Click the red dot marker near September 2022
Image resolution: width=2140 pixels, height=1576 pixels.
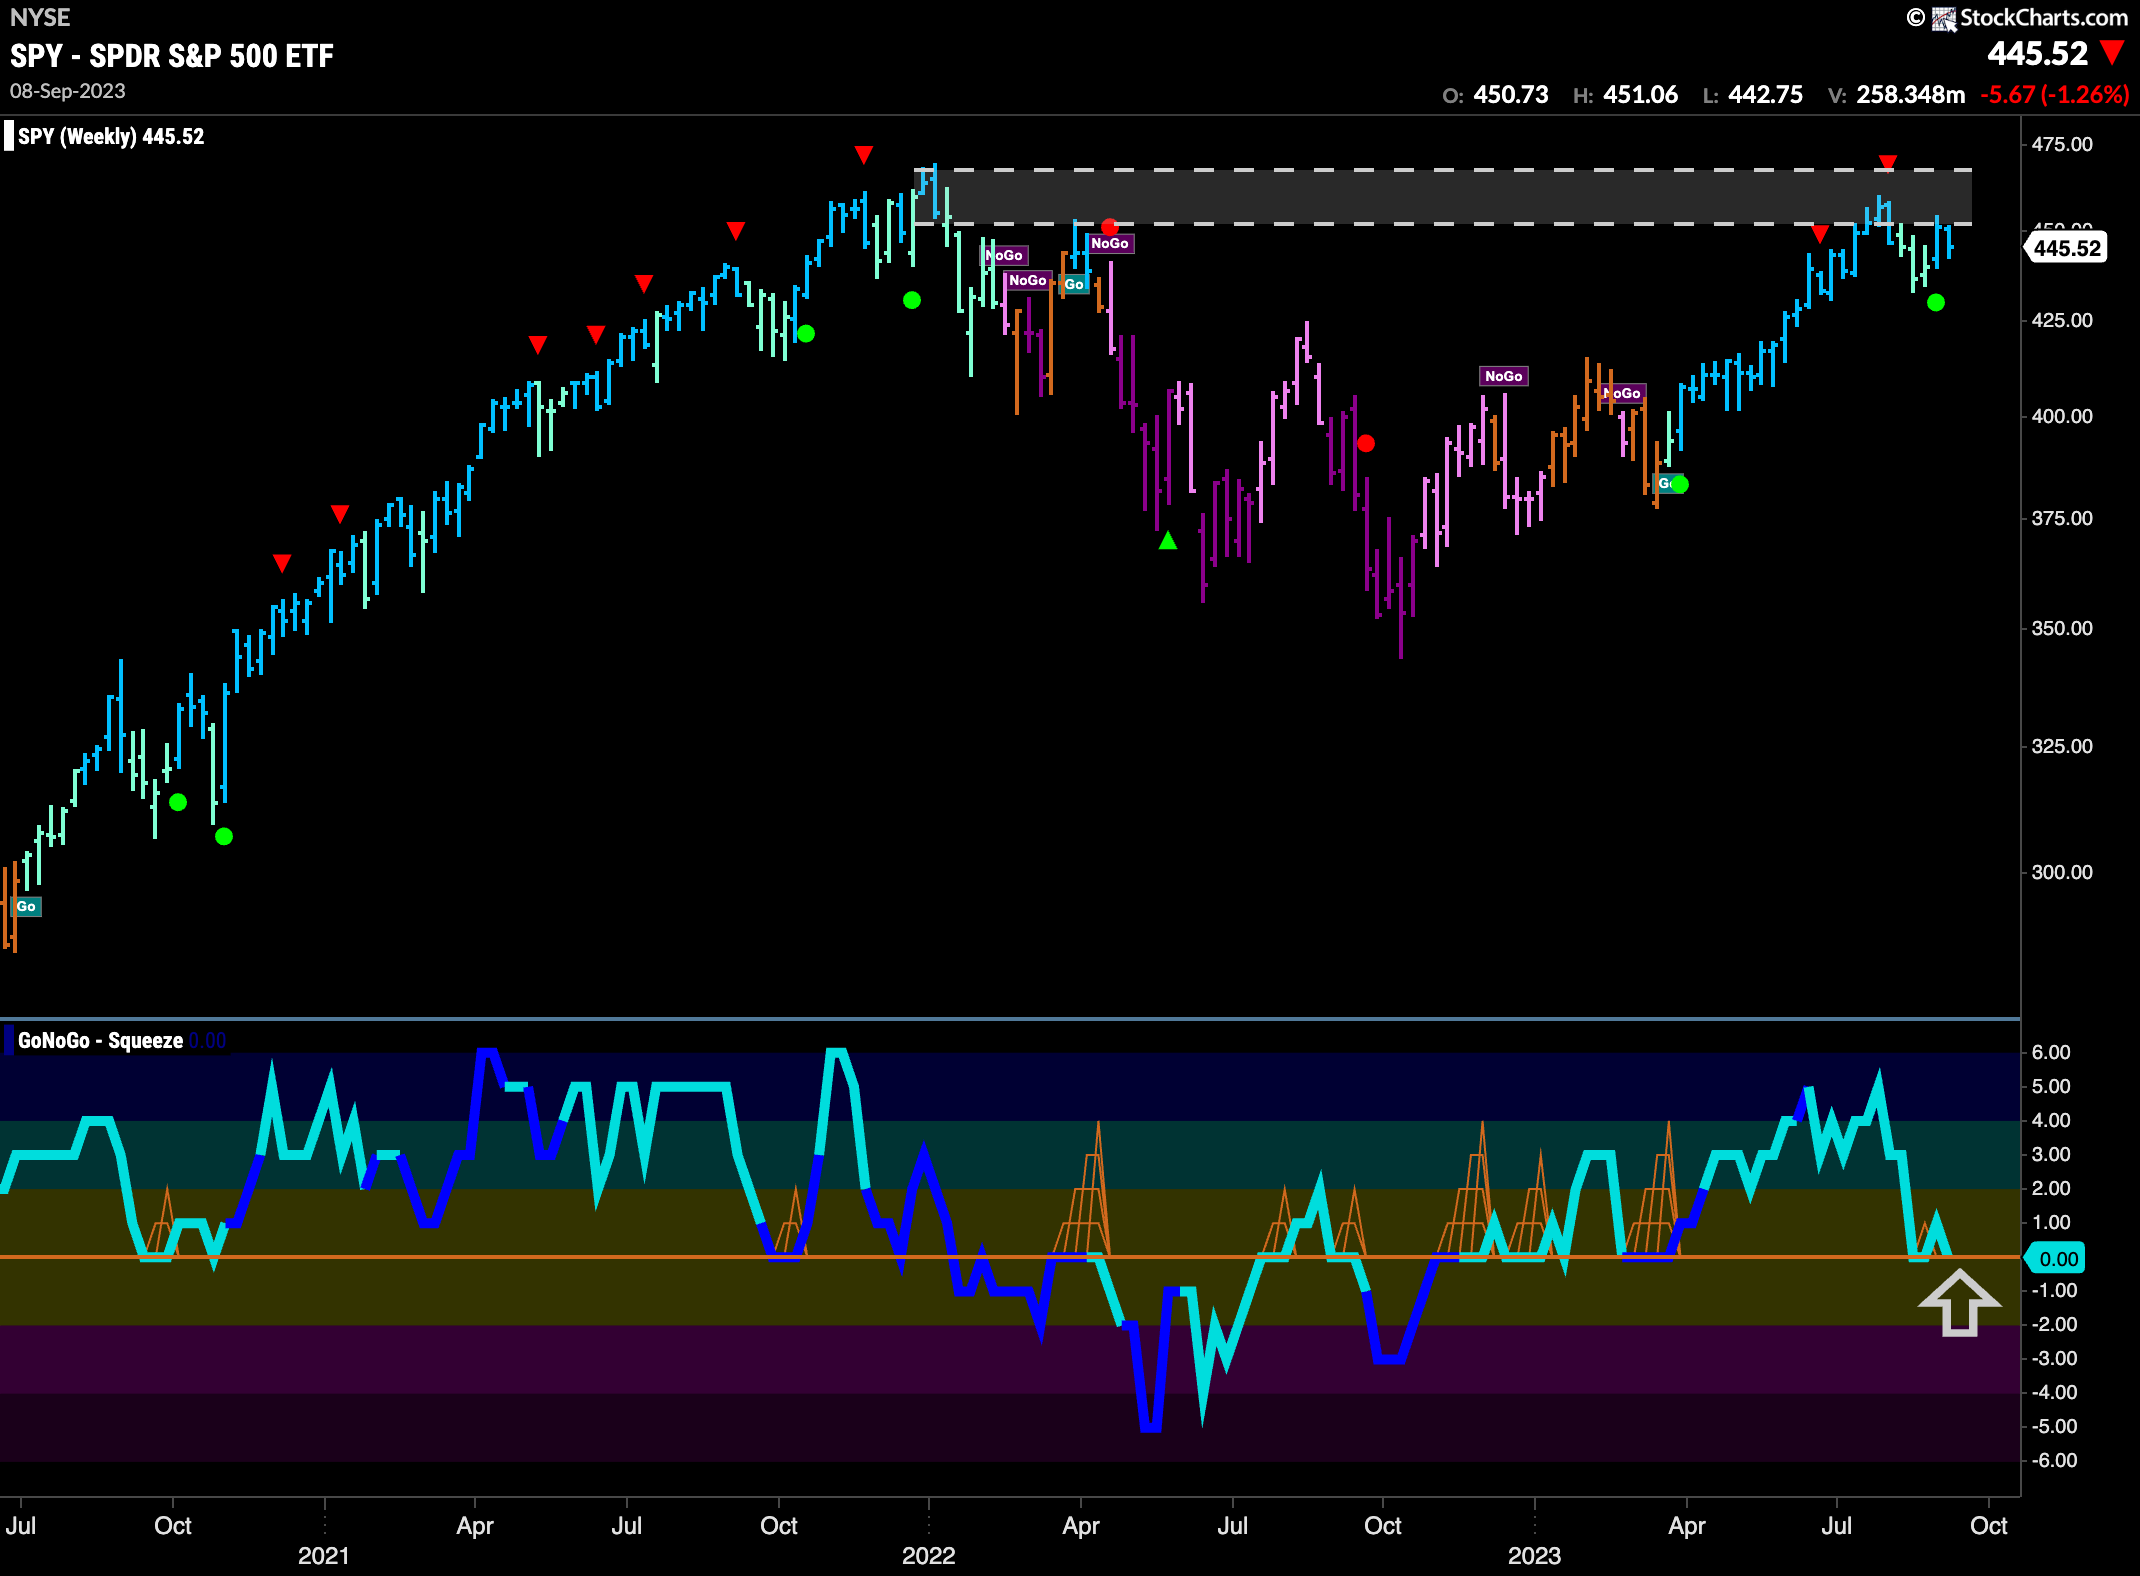[1366, 443]
